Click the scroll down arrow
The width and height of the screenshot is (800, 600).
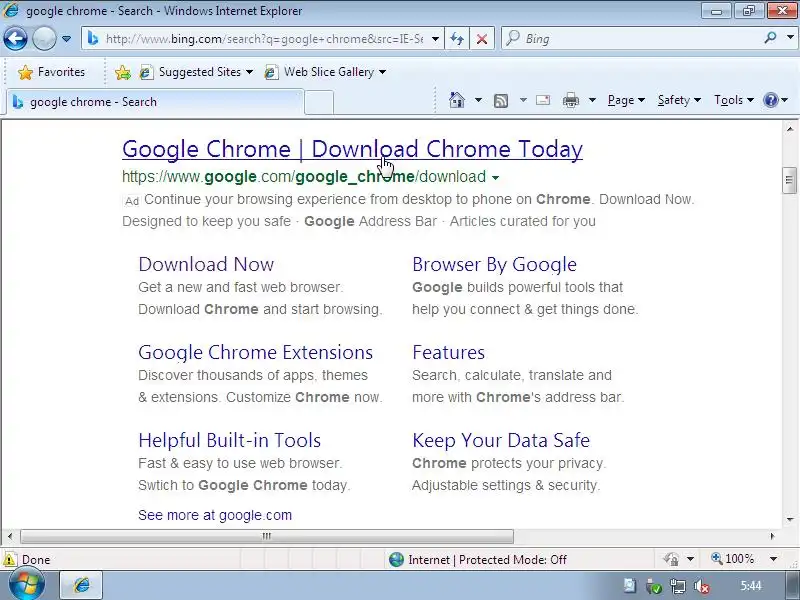[x=790, y=520]
